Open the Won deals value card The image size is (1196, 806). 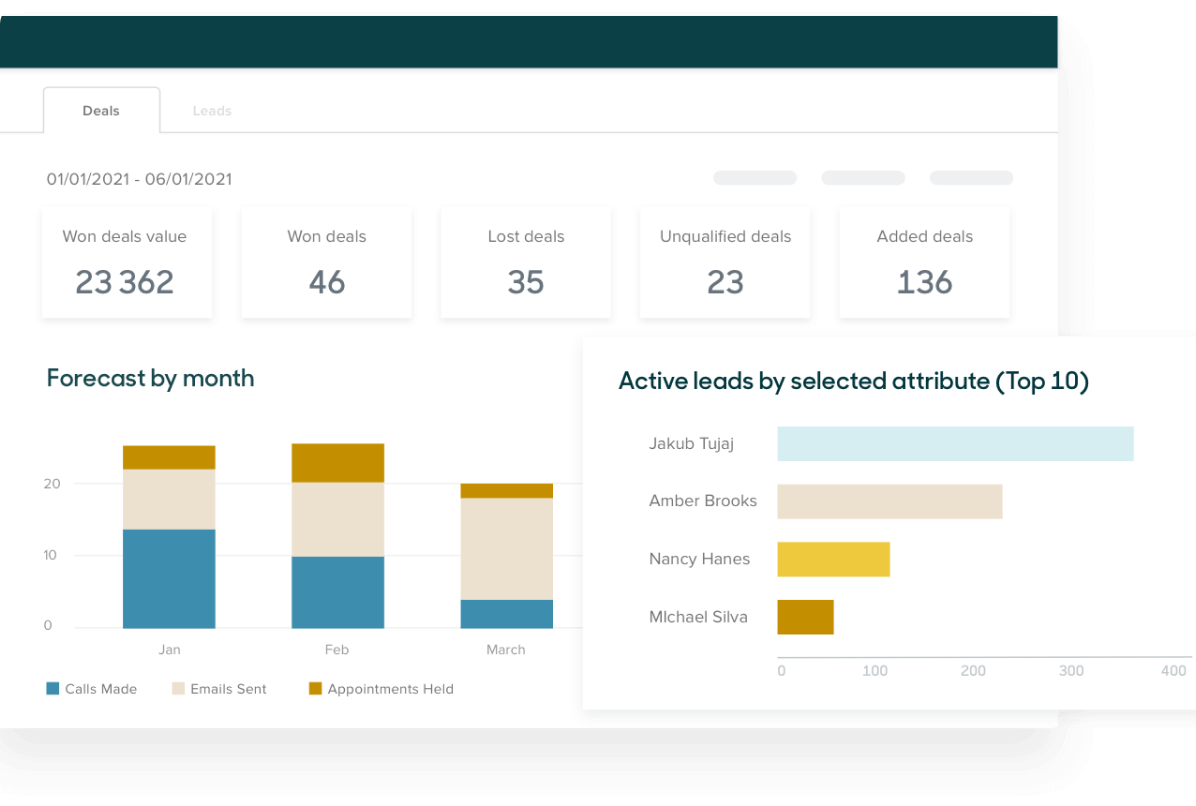(x=127, y=263)
